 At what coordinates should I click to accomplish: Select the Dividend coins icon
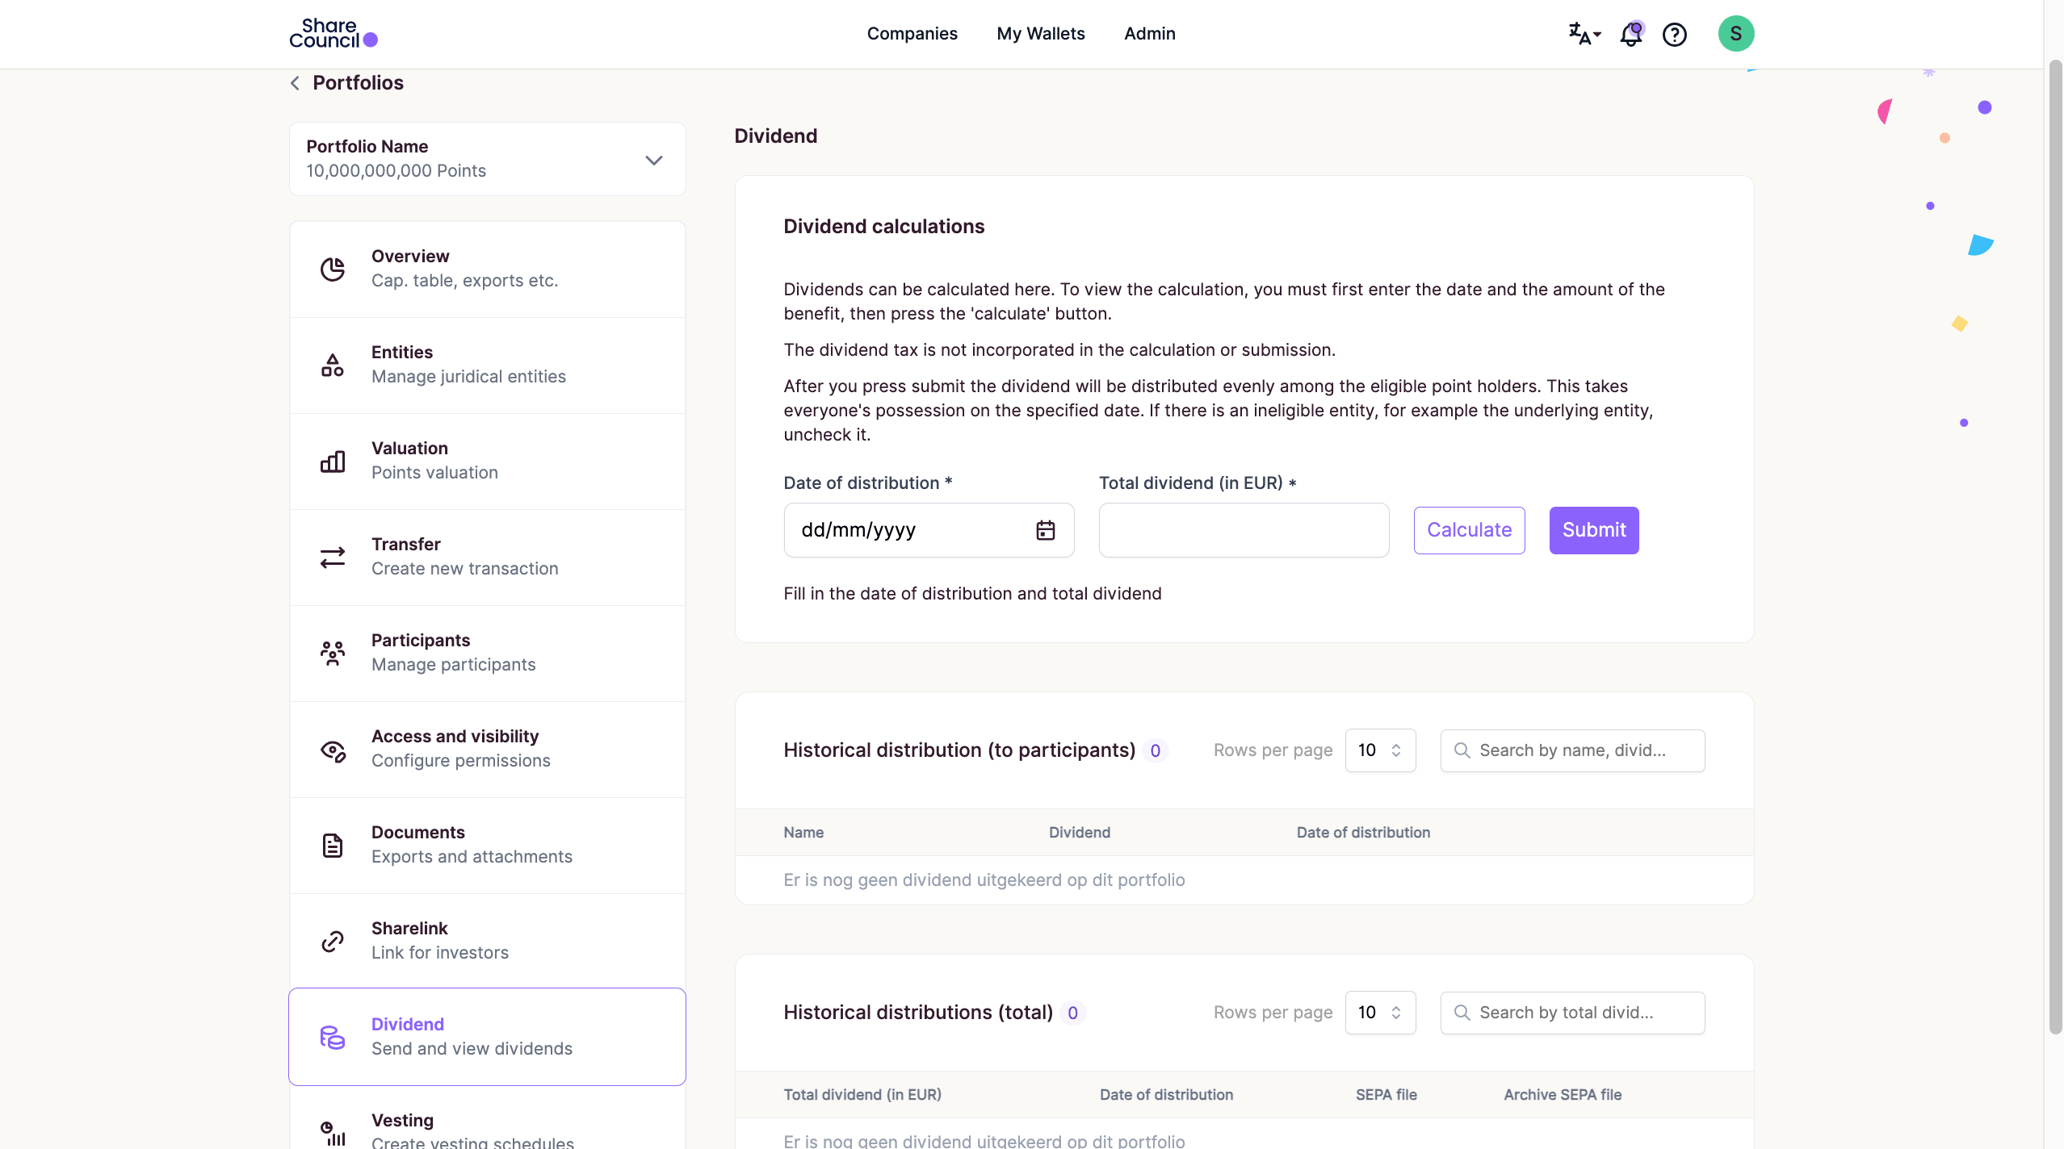point(333,1037)
